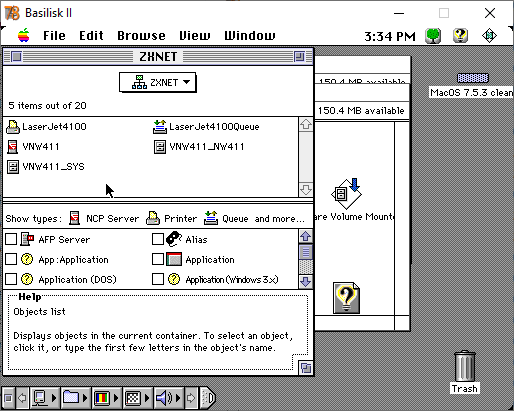Click the ZXNET window resize box
The image size is (514, 411).
coord(306,368)
